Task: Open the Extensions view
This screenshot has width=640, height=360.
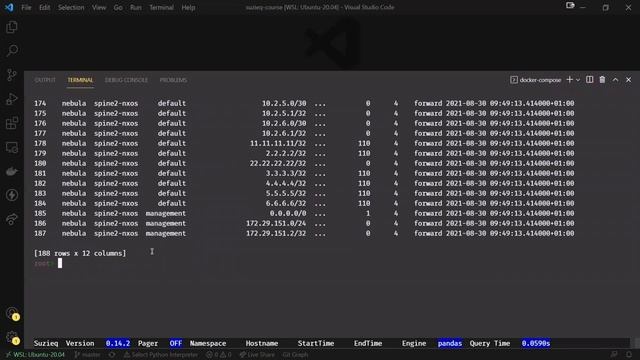Action: (12, 123)
